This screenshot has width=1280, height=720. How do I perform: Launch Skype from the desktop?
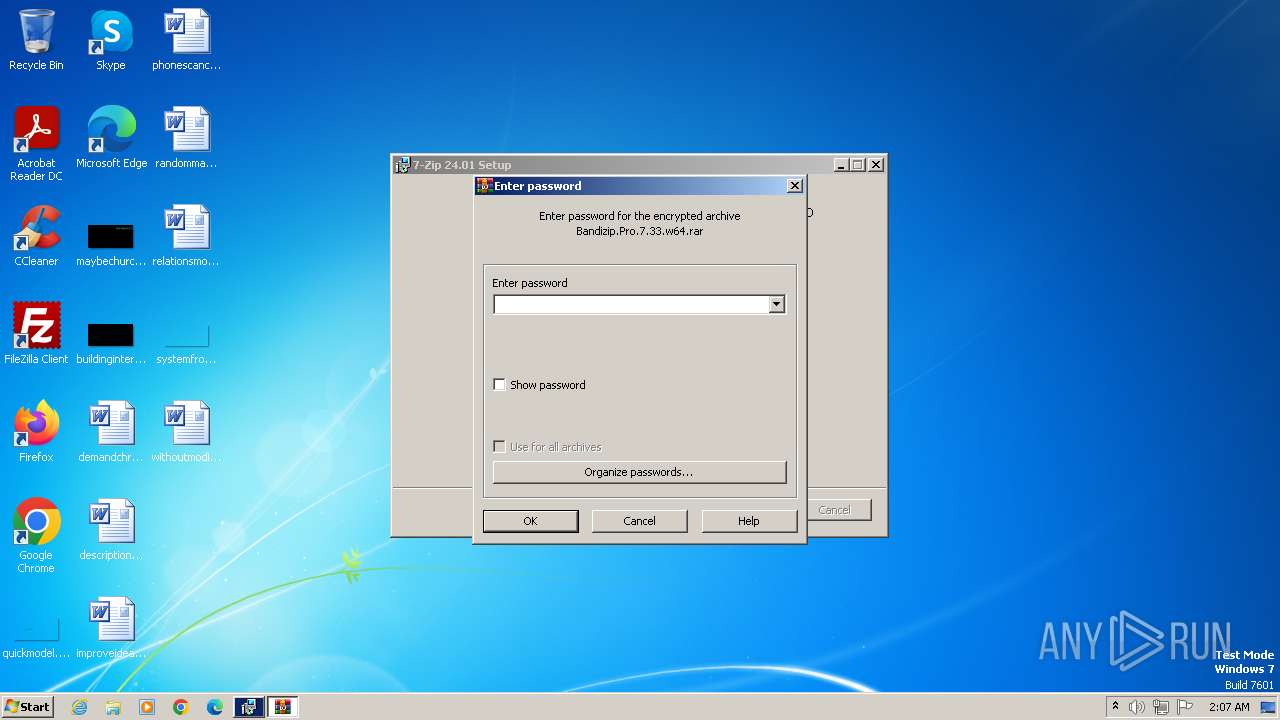(x=110, y=40)
